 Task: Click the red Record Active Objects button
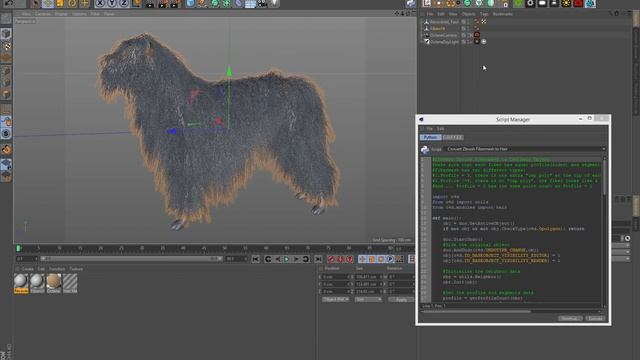tap(331, 259)
